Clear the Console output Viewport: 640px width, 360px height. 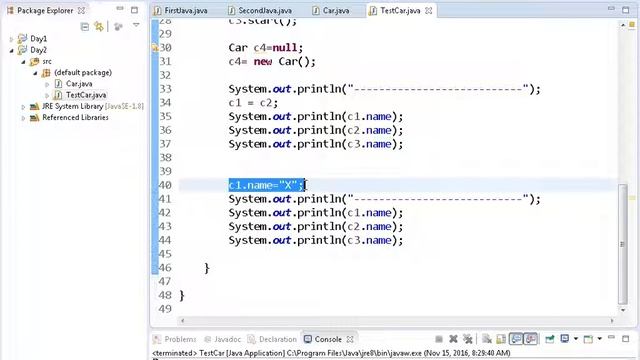click(487, 339)
